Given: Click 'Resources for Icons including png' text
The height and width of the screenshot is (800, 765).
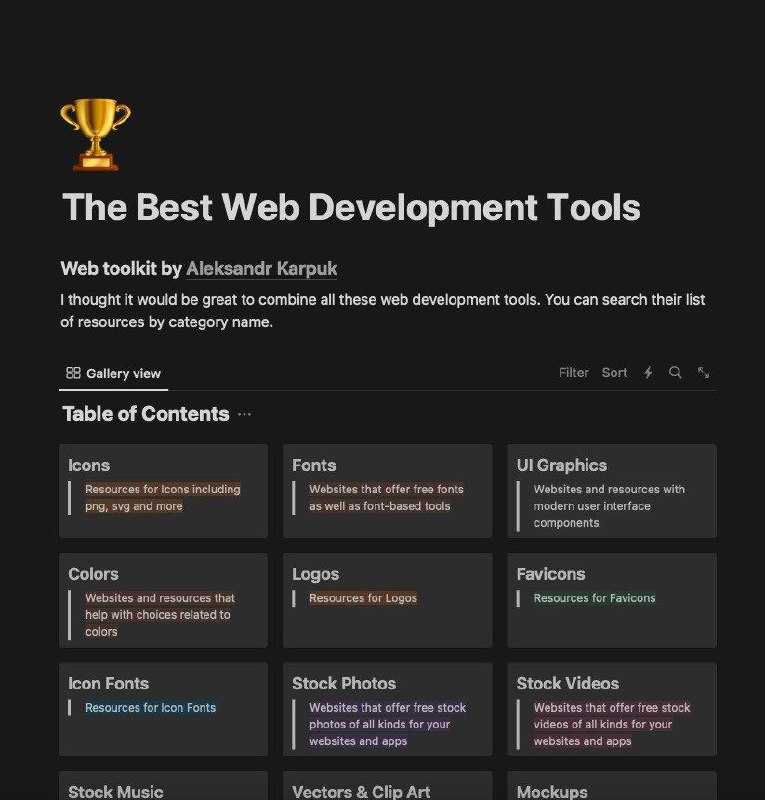Looking at the screenshot, I should coord(162,497).
